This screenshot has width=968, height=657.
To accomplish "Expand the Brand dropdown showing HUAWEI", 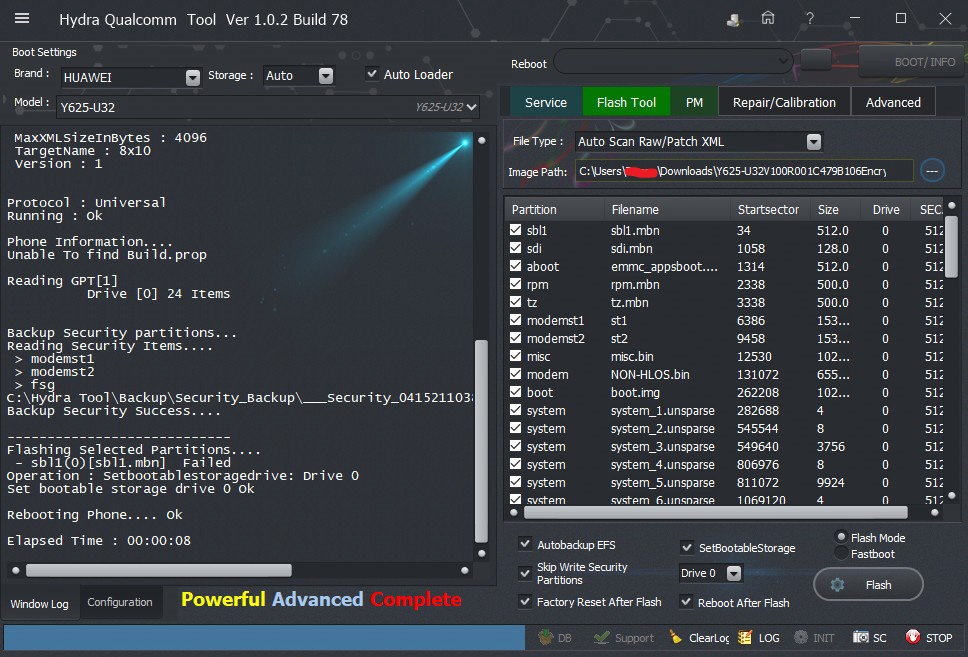I will coord(192,77).
